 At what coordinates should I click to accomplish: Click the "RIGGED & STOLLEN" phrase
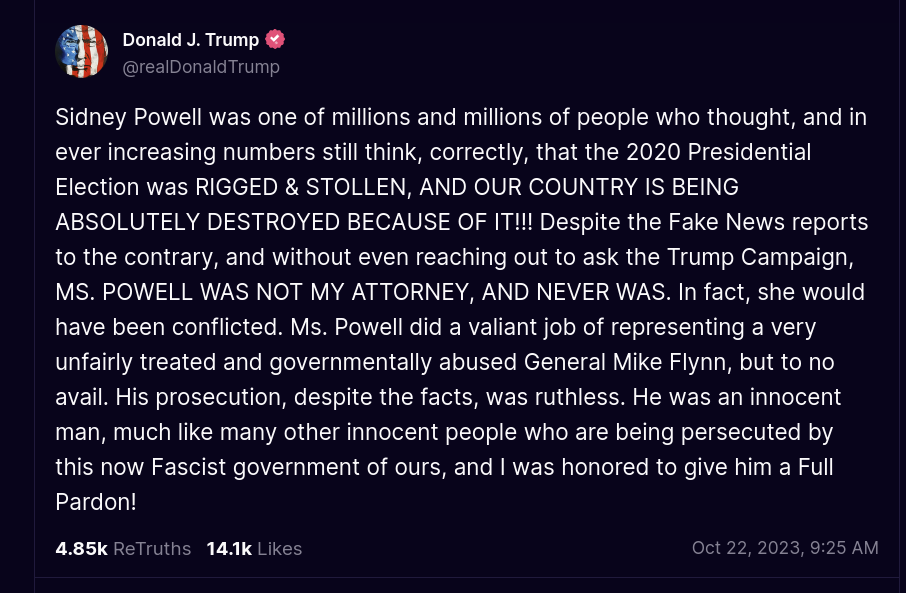(303, 187)
